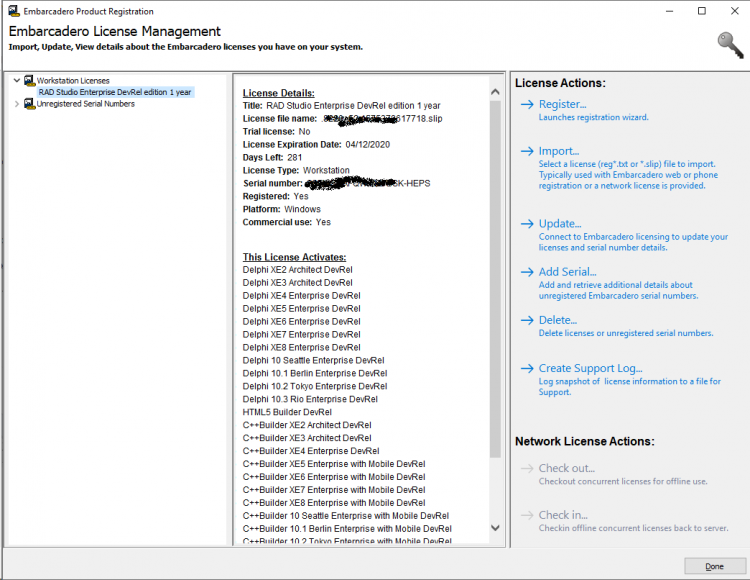Click the key icon in the header
This screenshot has width=750, height=580.
point(730,45)
